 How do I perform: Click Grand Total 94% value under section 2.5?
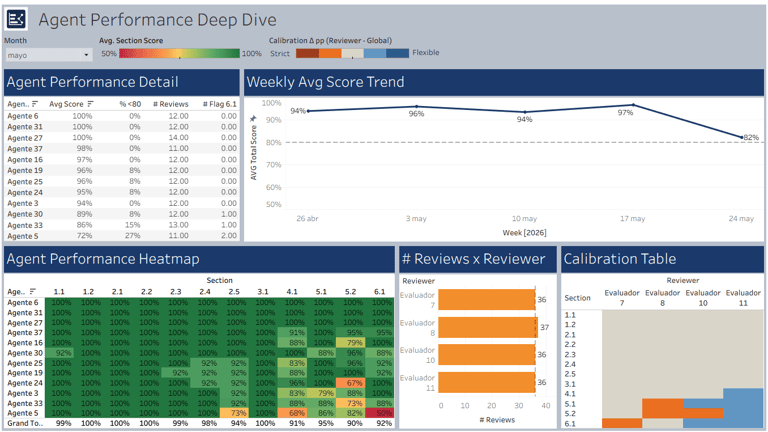click(x=239, y=423)
